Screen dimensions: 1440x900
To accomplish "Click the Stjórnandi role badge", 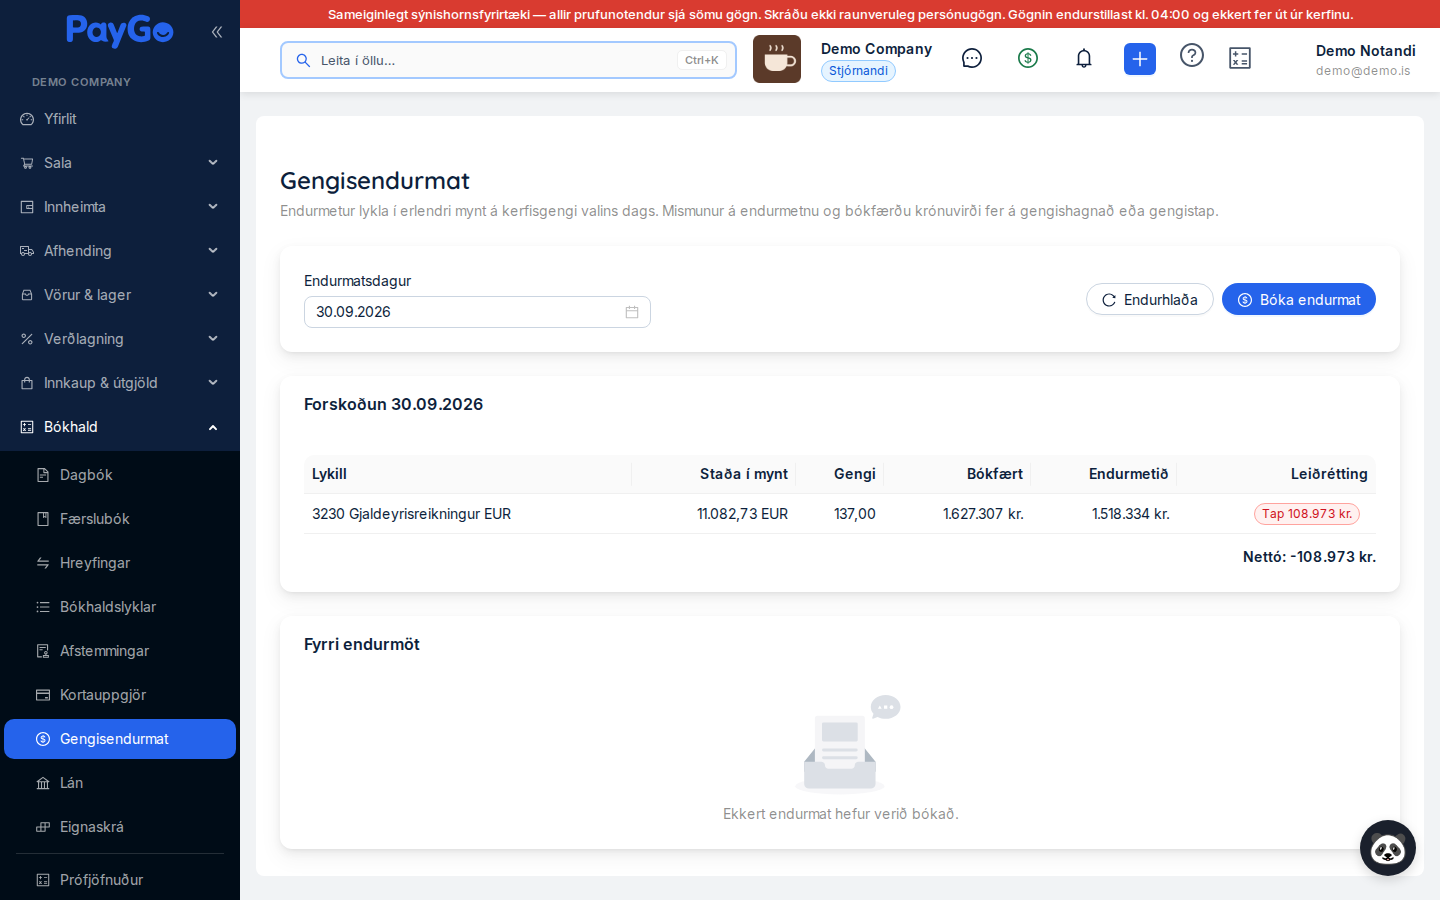I will pos(858,71).
